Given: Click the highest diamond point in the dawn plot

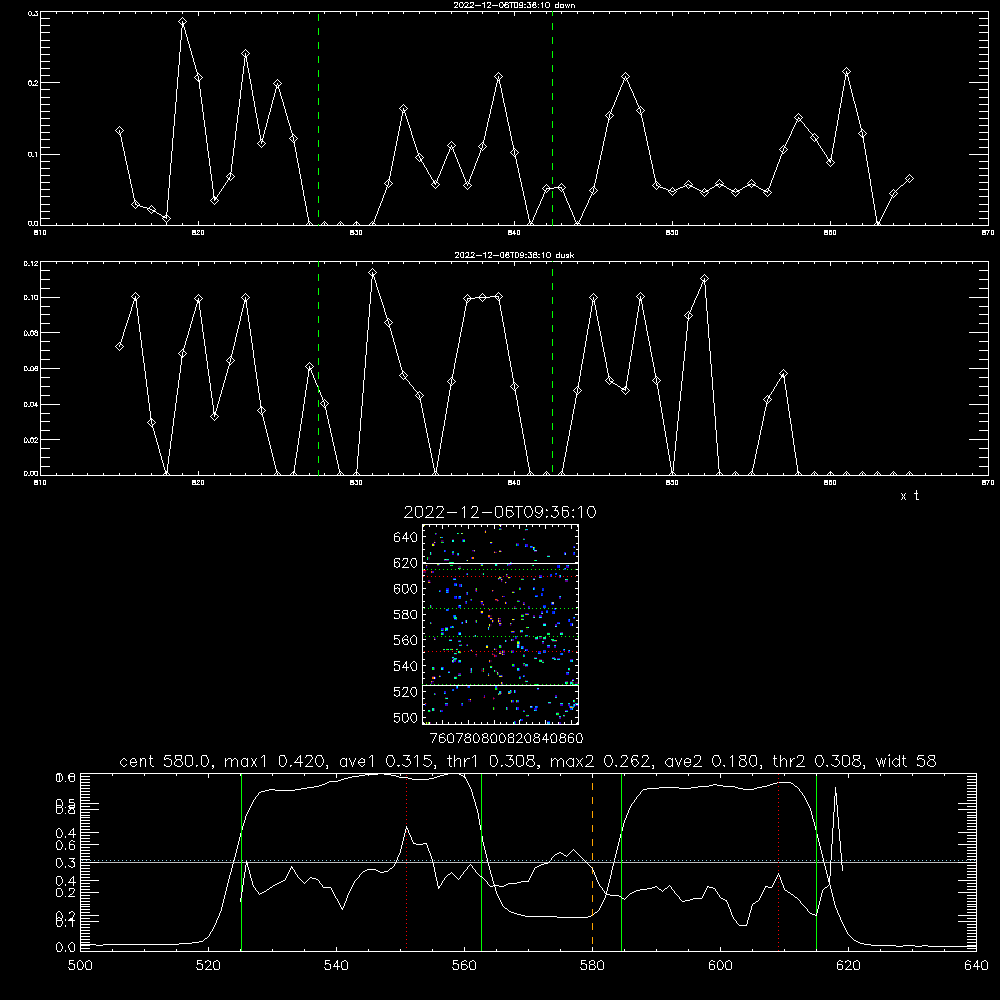Looking at the screenshot, I should [x=183, y=22].
